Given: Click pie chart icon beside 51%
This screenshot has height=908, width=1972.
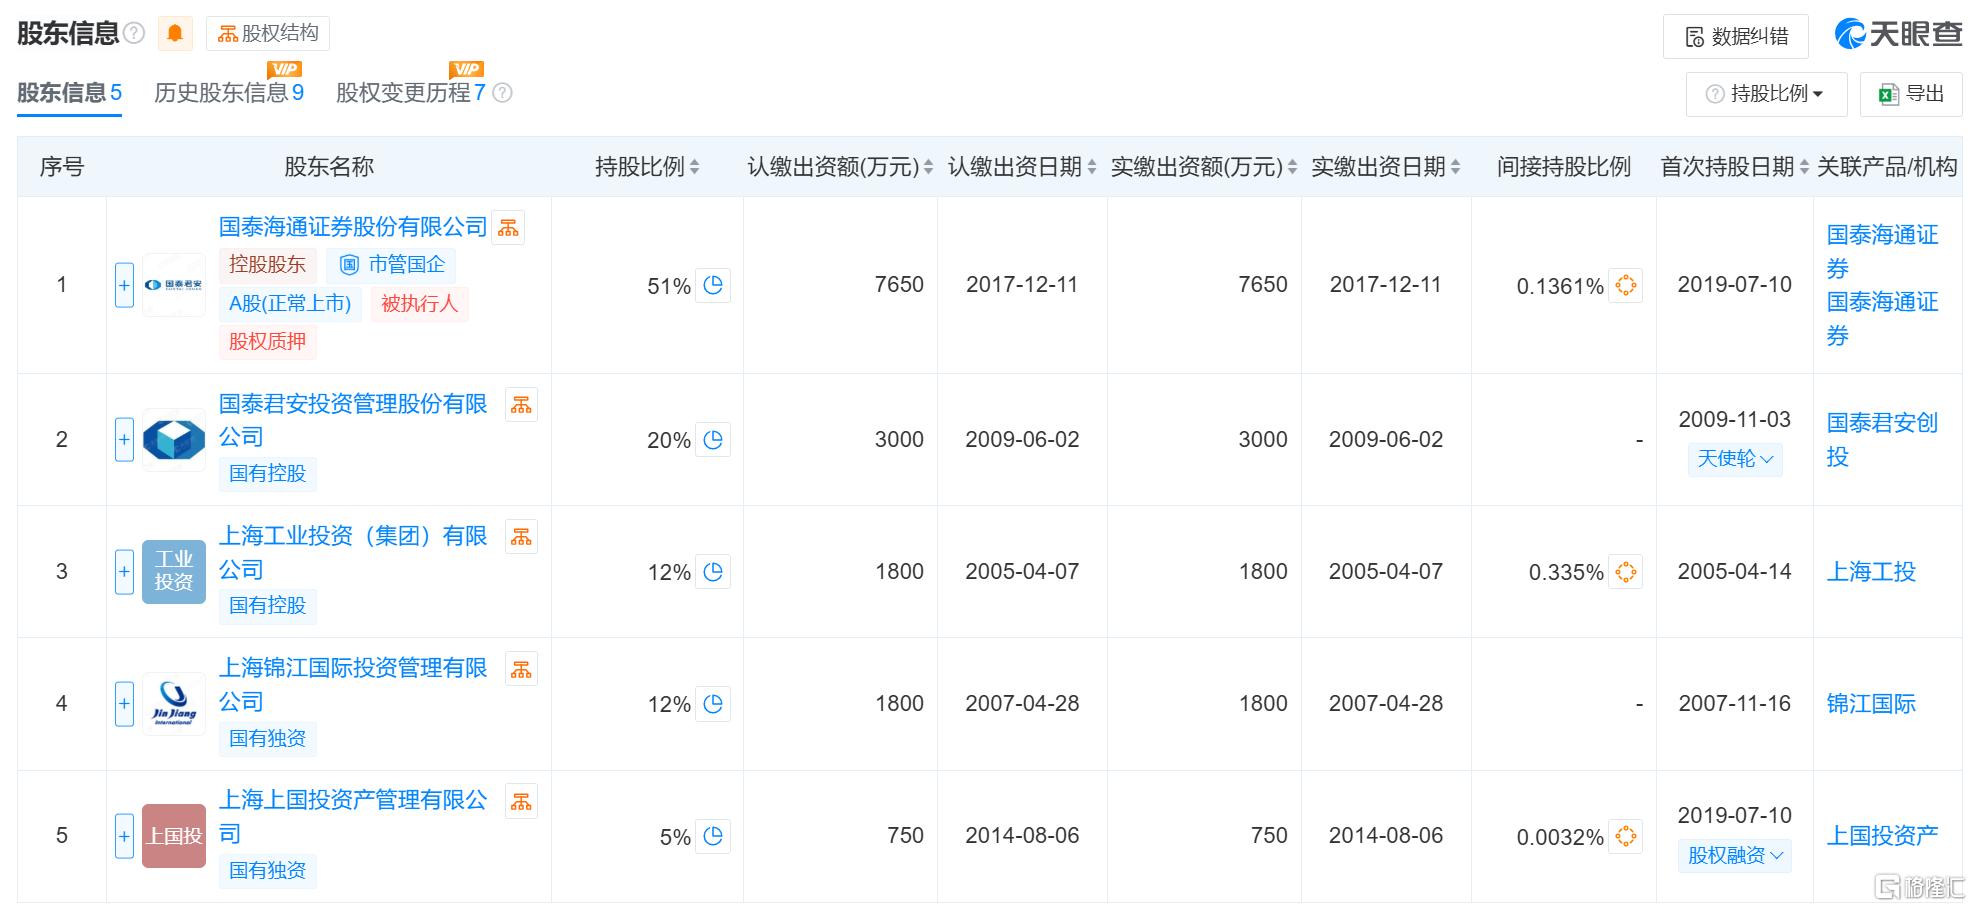Looking at the screenshot, I should click(713, 286).
